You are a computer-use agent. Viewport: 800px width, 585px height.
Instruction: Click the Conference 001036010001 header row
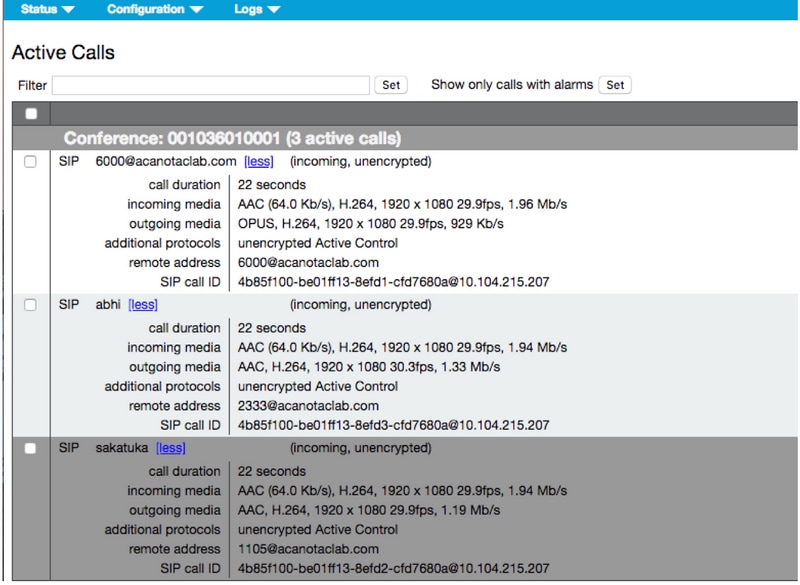[x=405, y=138]
